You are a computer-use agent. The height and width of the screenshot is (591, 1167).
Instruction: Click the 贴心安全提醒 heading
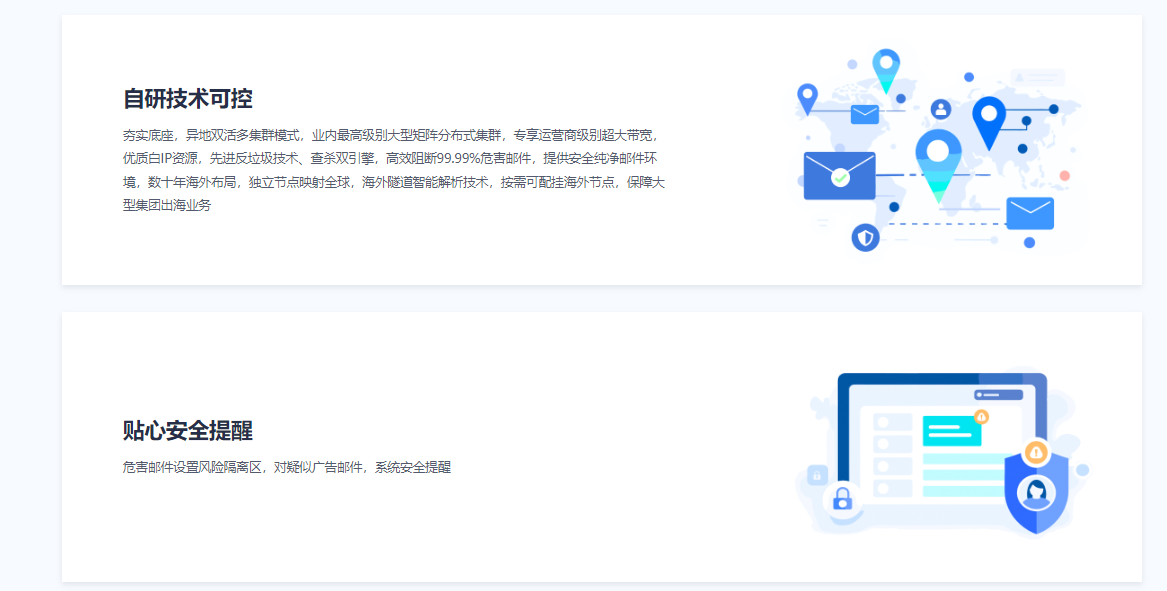click(187, 431)
